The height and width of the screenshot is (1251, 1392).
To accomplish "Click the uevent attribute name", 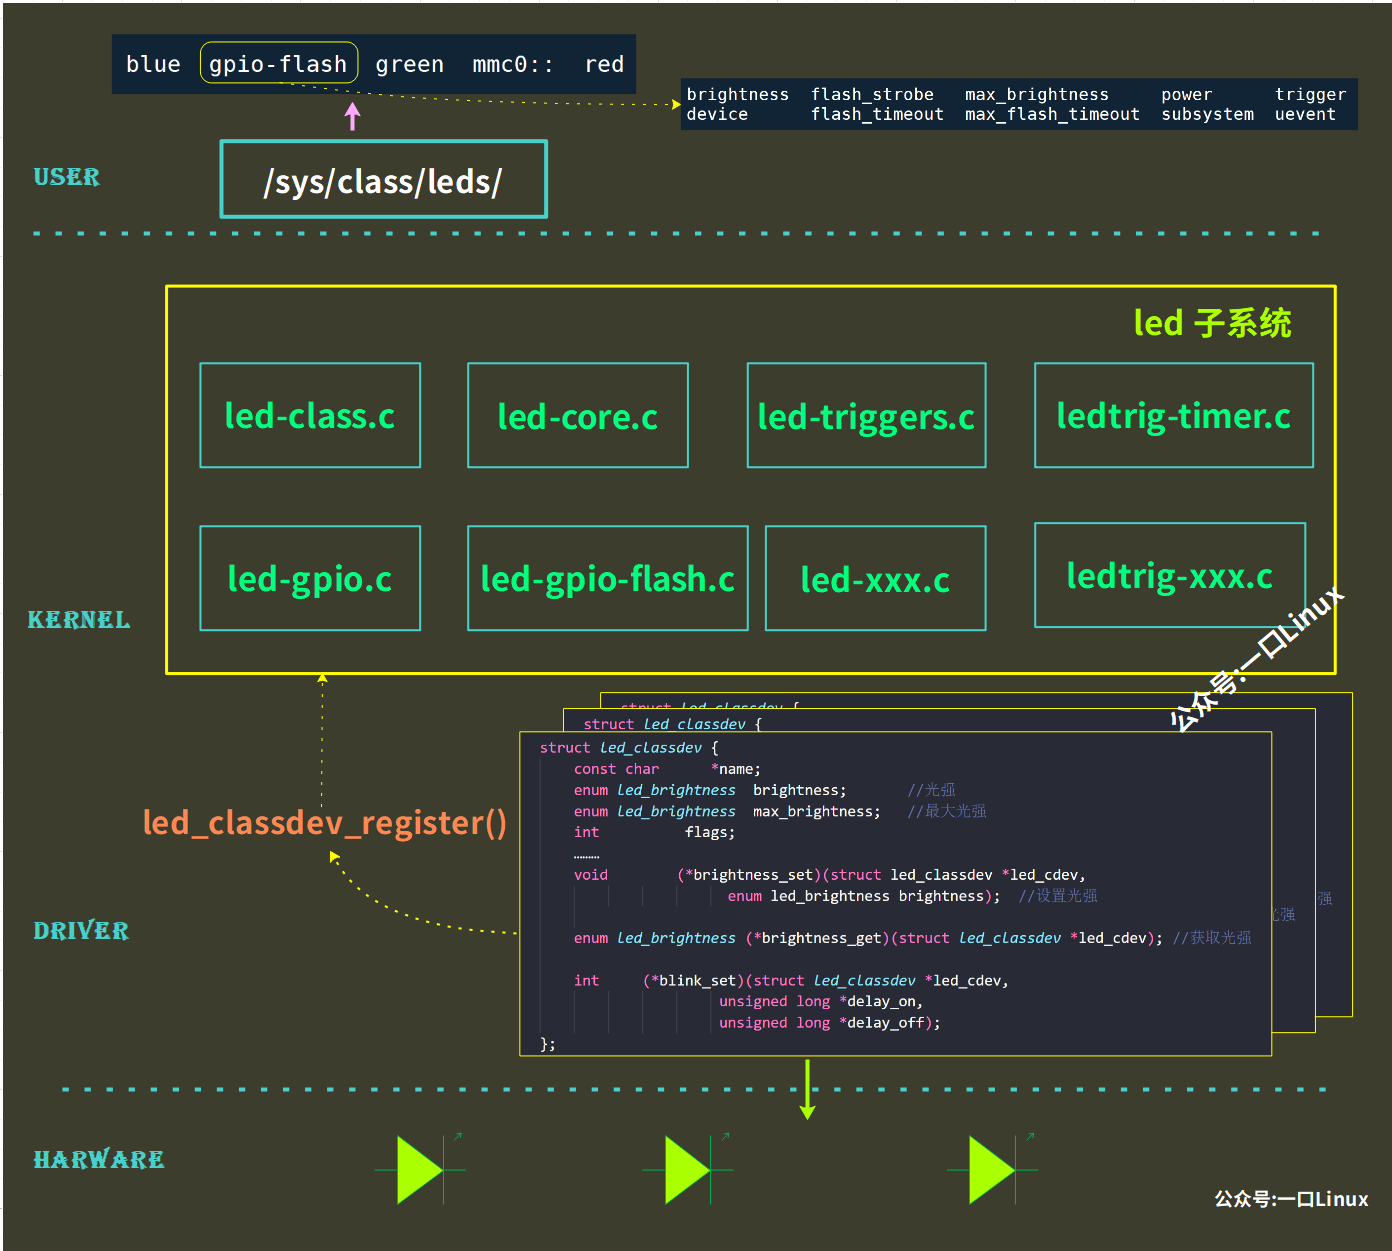I will [x=1305, y=114].
